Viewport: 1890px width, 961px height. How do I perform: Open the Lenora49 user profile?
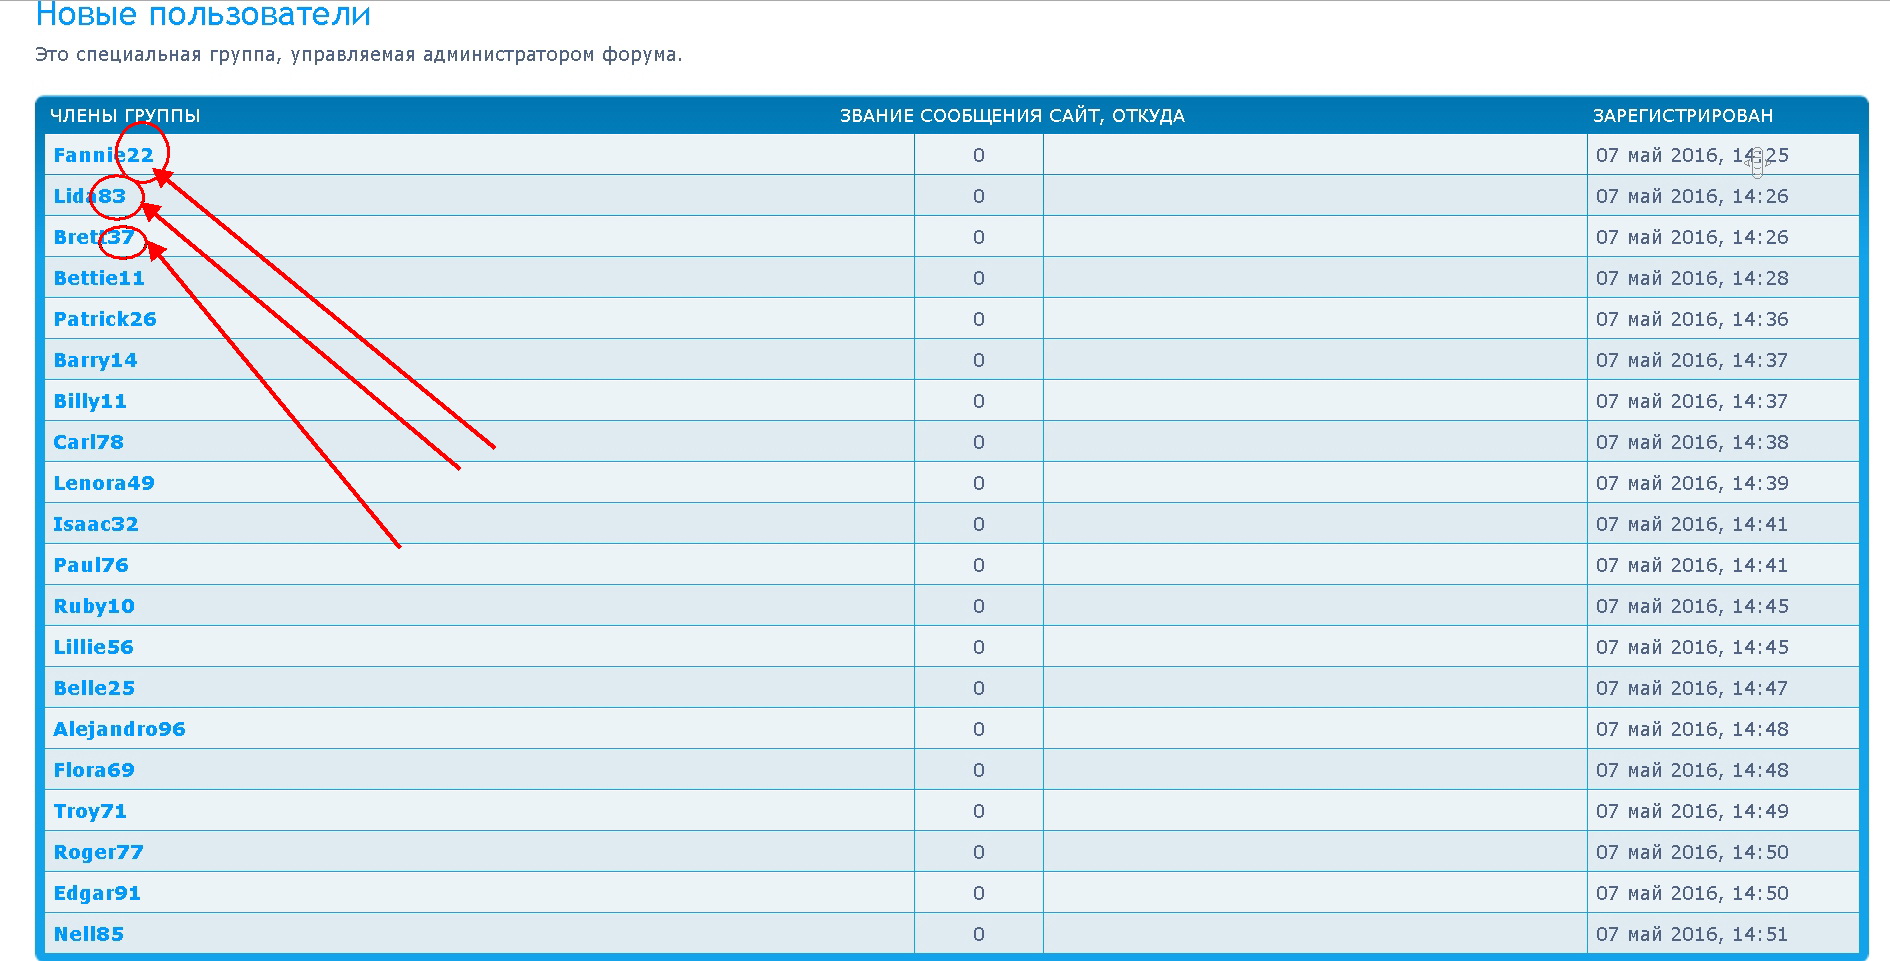point(104,483)
